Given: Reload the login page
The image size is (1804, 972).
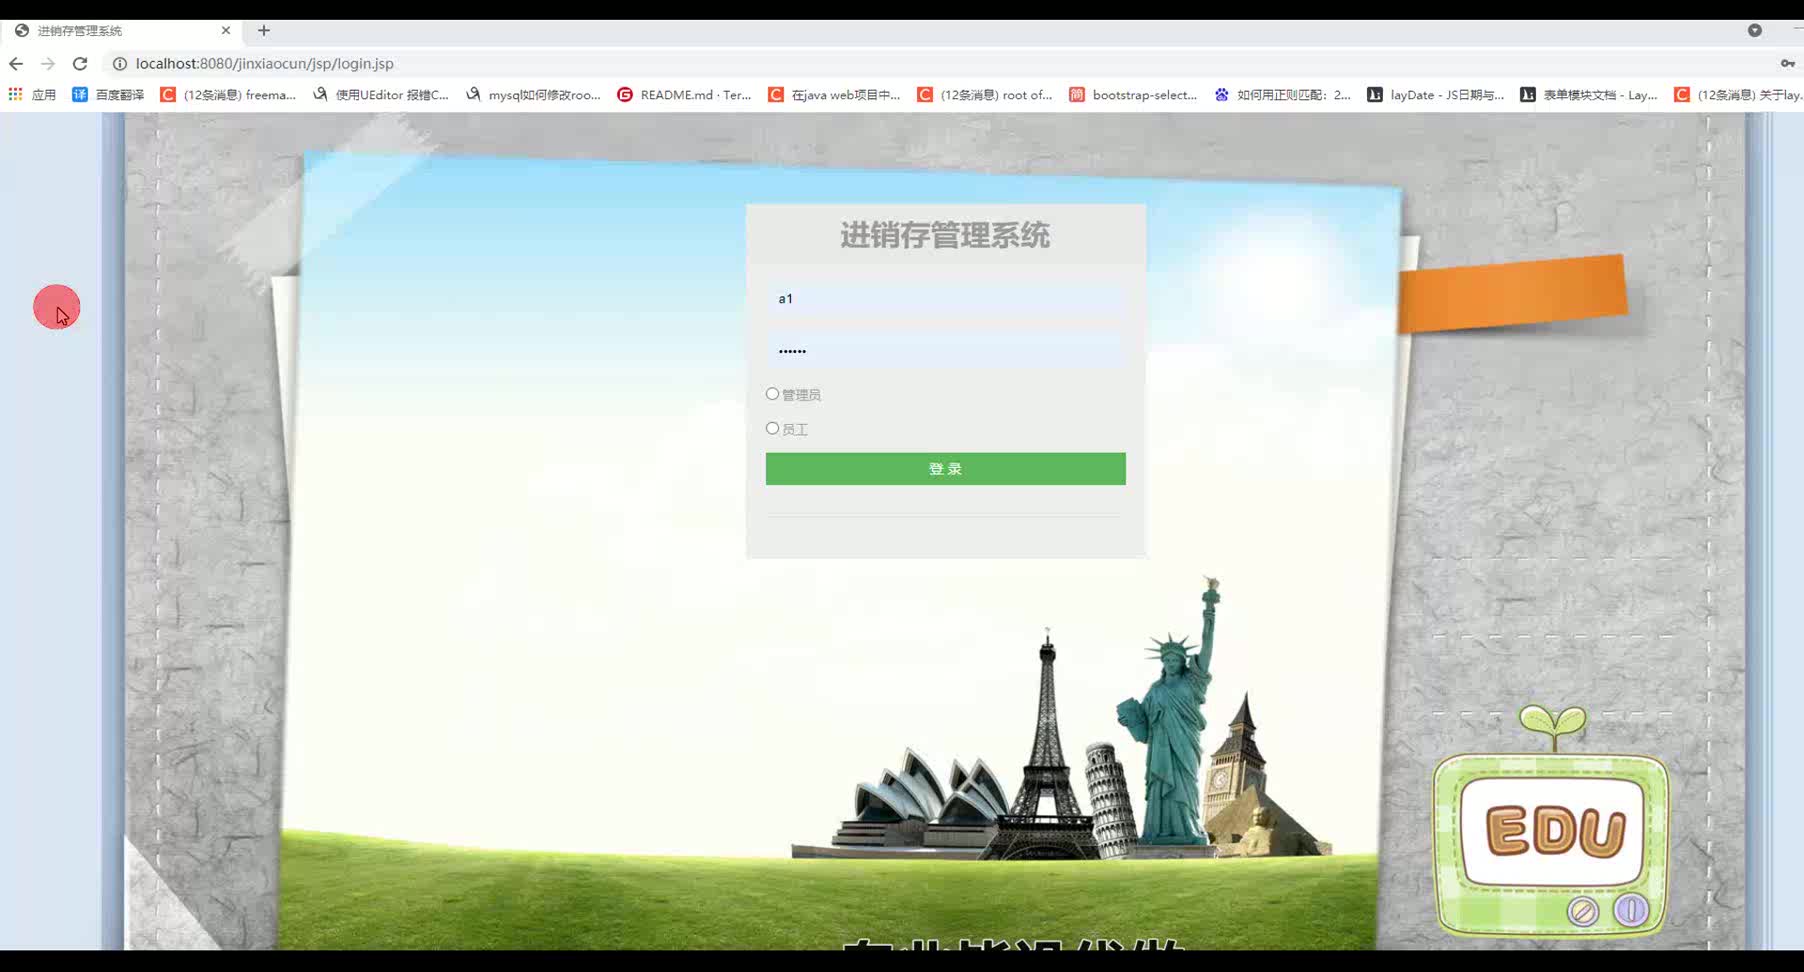Looking at the screenshot, I should (x=80, y=63).
